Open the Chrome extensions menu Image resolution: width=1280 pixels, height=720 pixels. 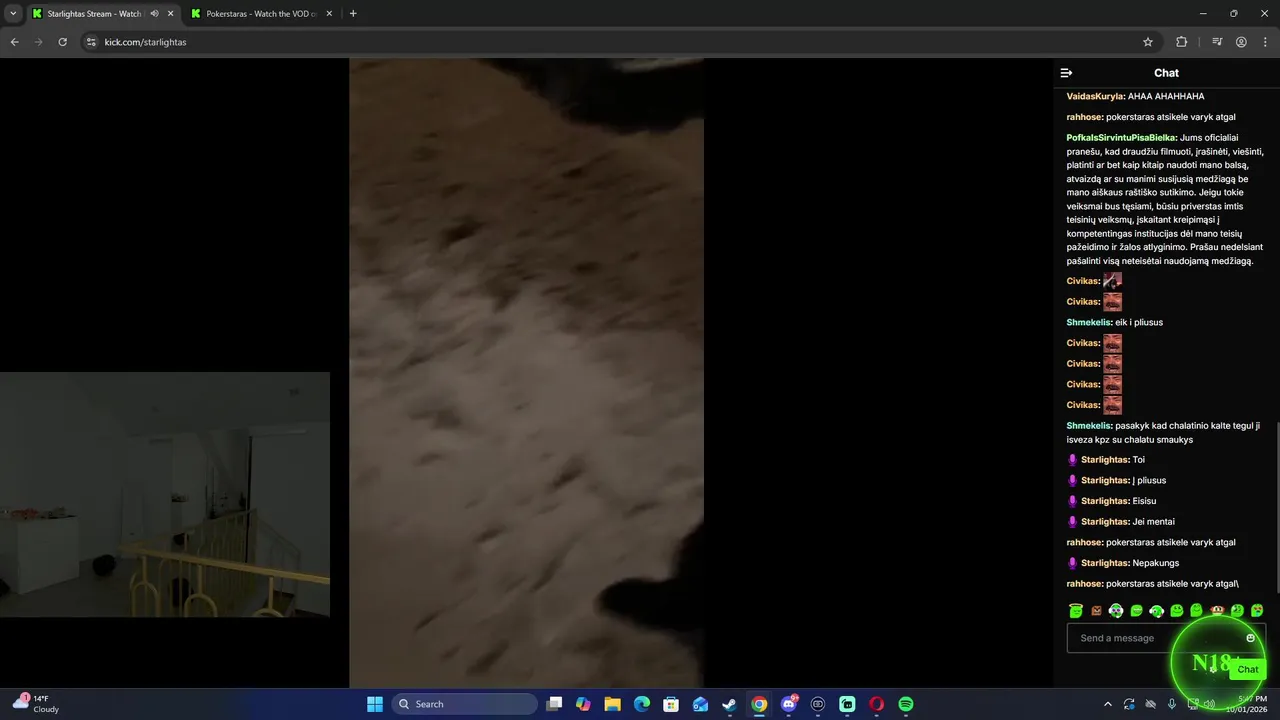(1182, 42)
